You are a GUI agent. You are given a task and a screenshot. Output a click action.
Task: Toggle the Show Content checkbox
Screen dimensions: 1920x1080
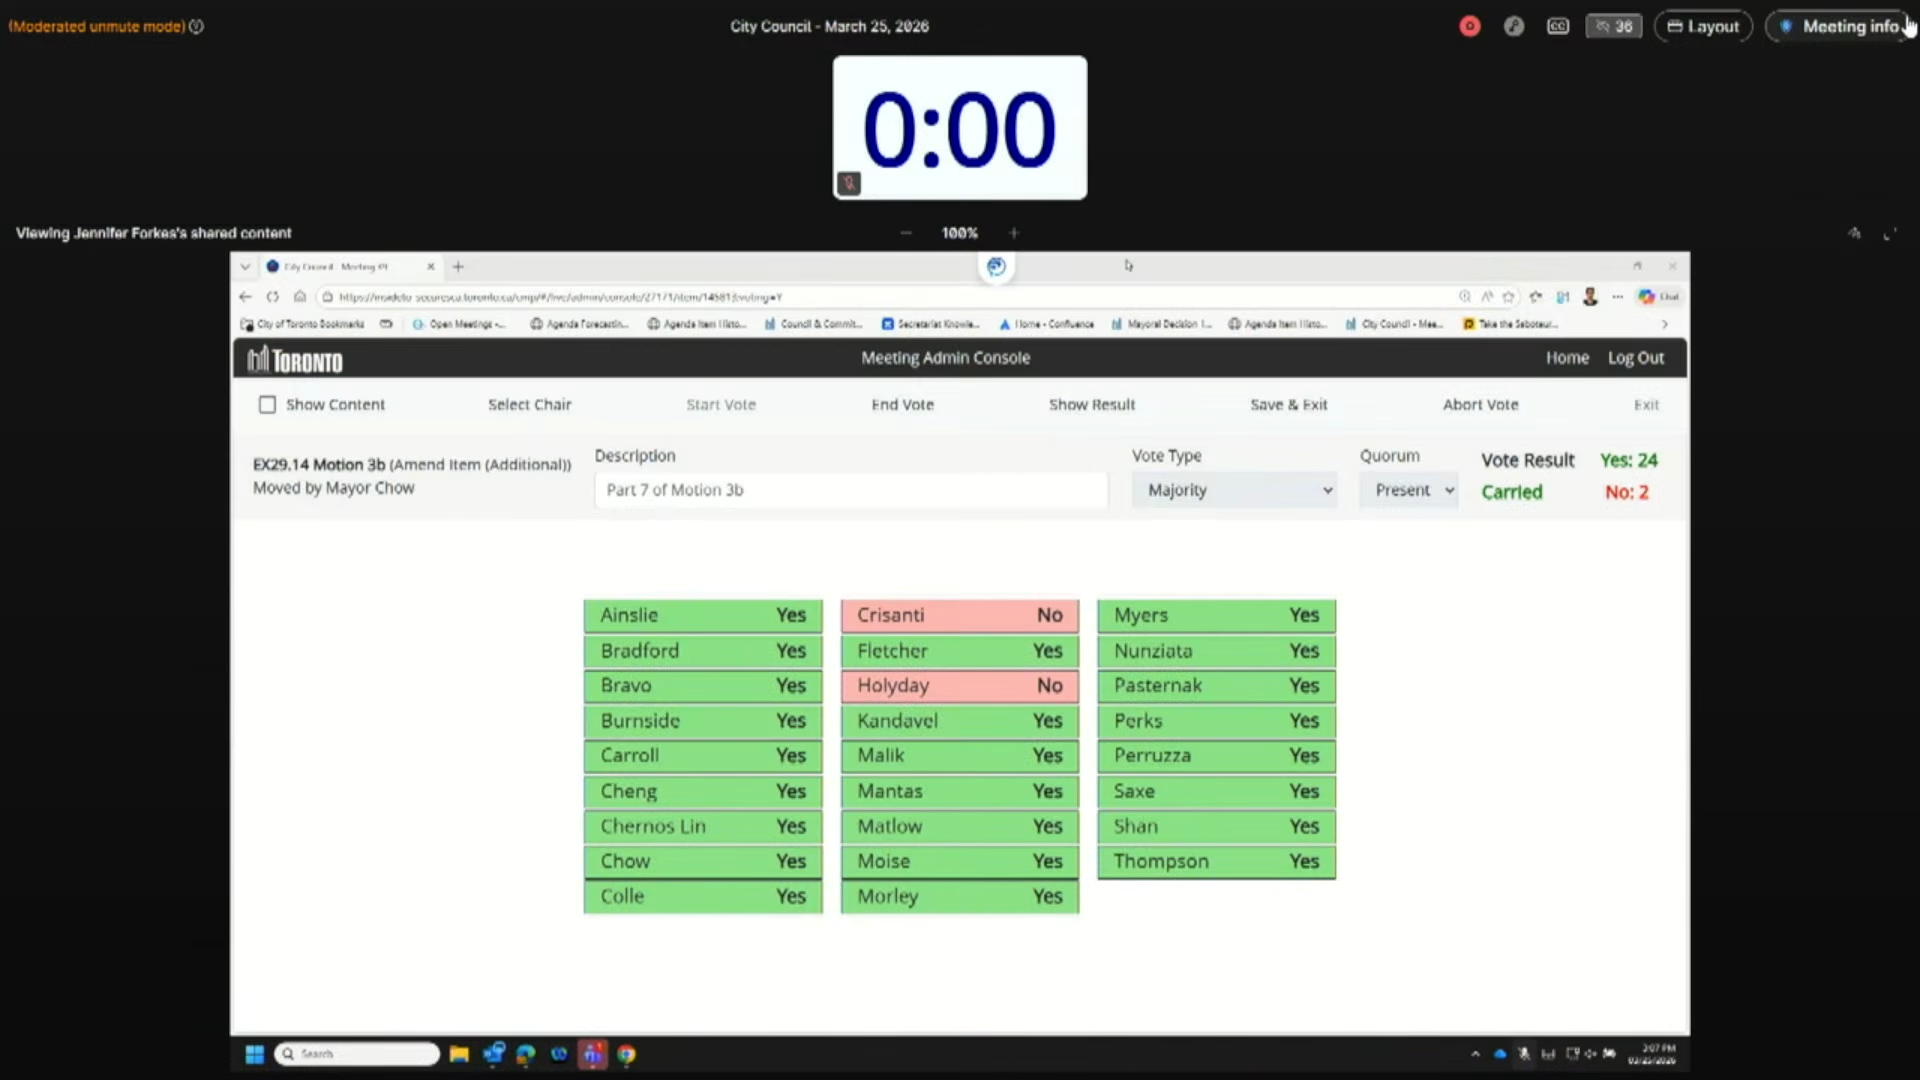[x=267, y=405]
